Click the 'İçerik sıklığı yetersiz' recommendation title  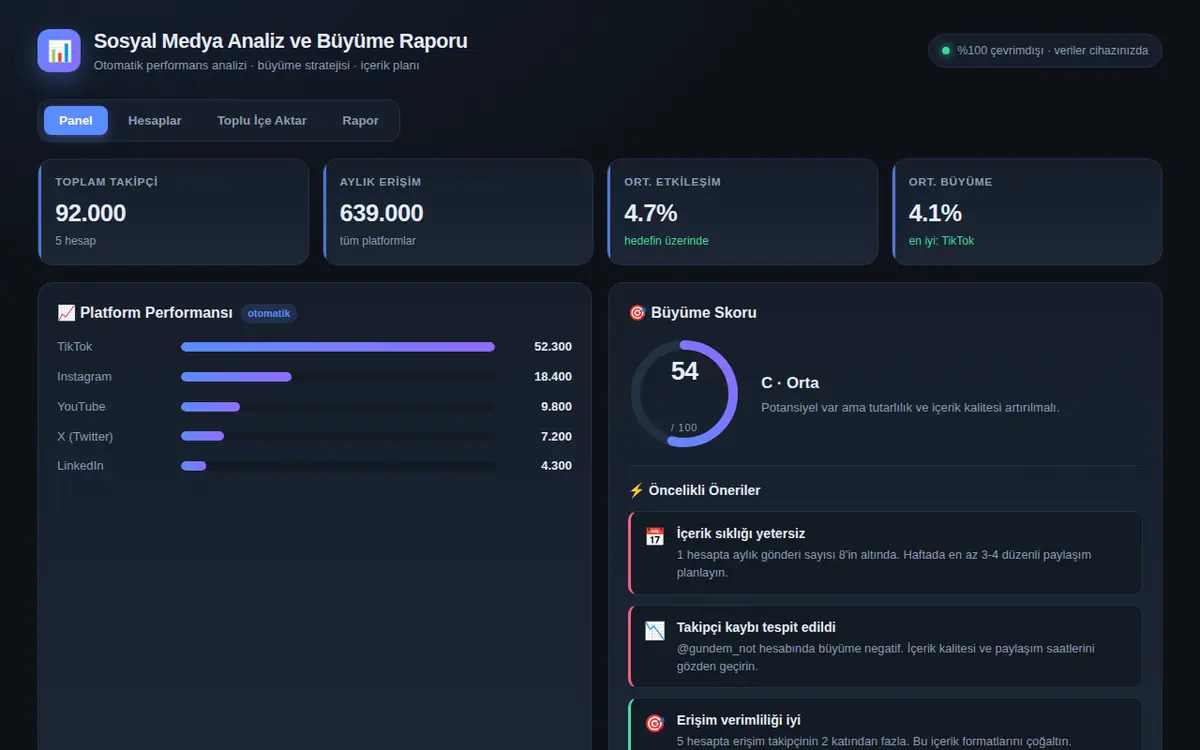tap(741, 534)
